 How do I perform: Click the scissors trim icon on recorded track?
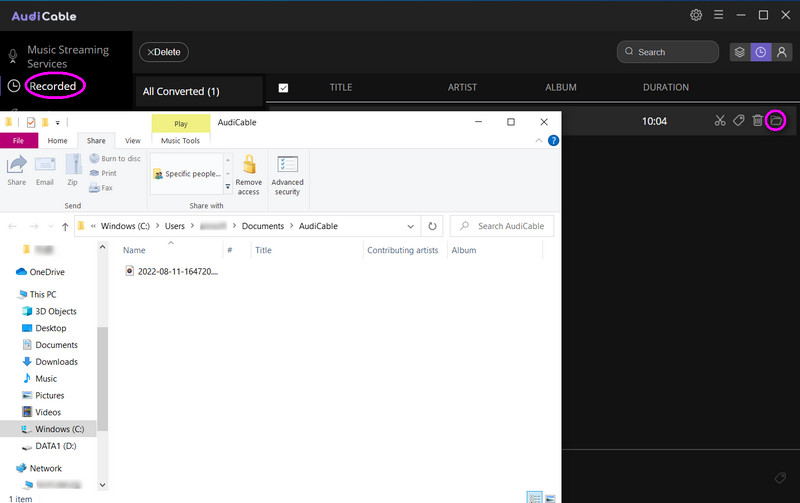[719, 121]
